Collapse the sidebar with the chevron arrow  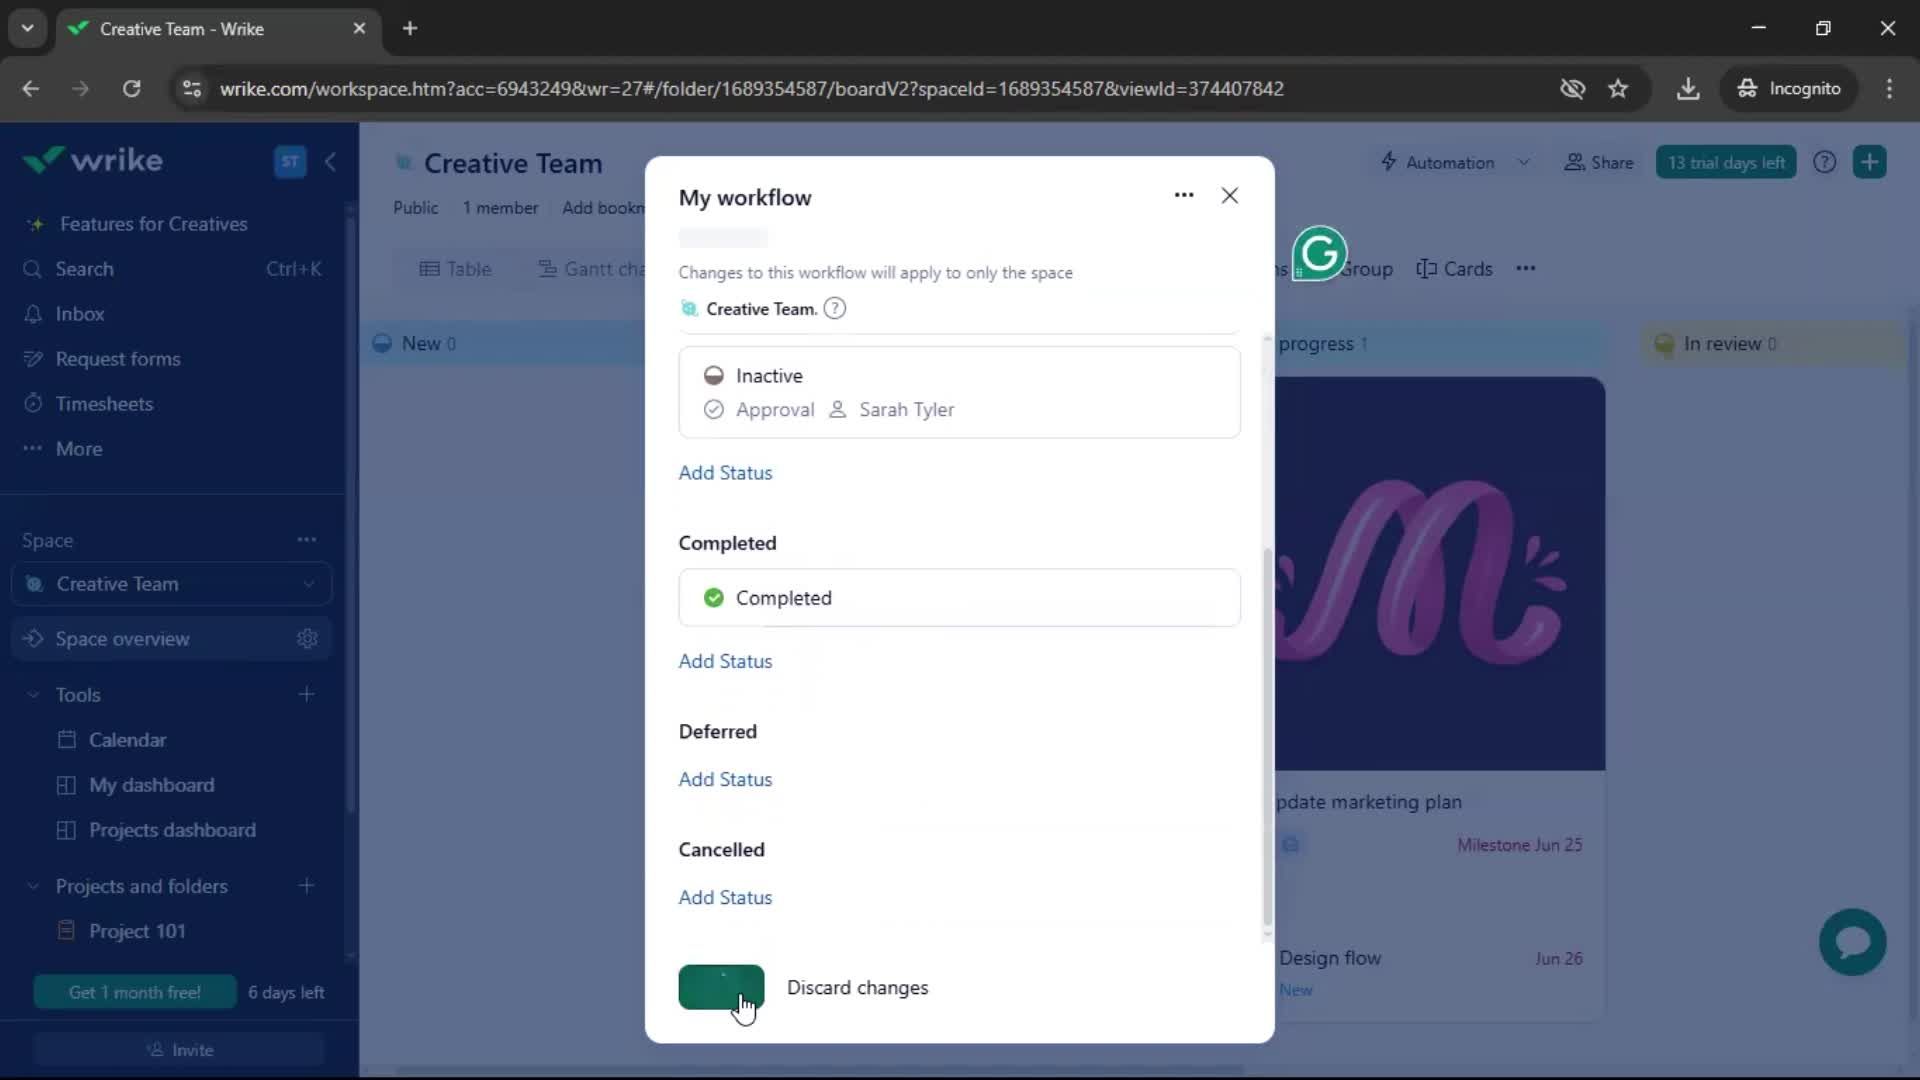tap(330, 161)
